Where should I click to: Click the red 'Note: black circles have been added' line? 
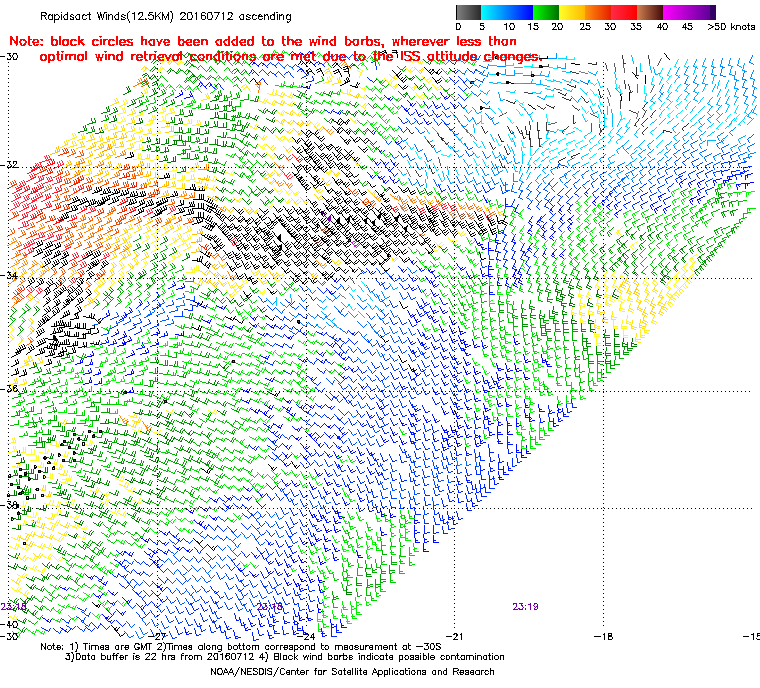coord(263,41)
